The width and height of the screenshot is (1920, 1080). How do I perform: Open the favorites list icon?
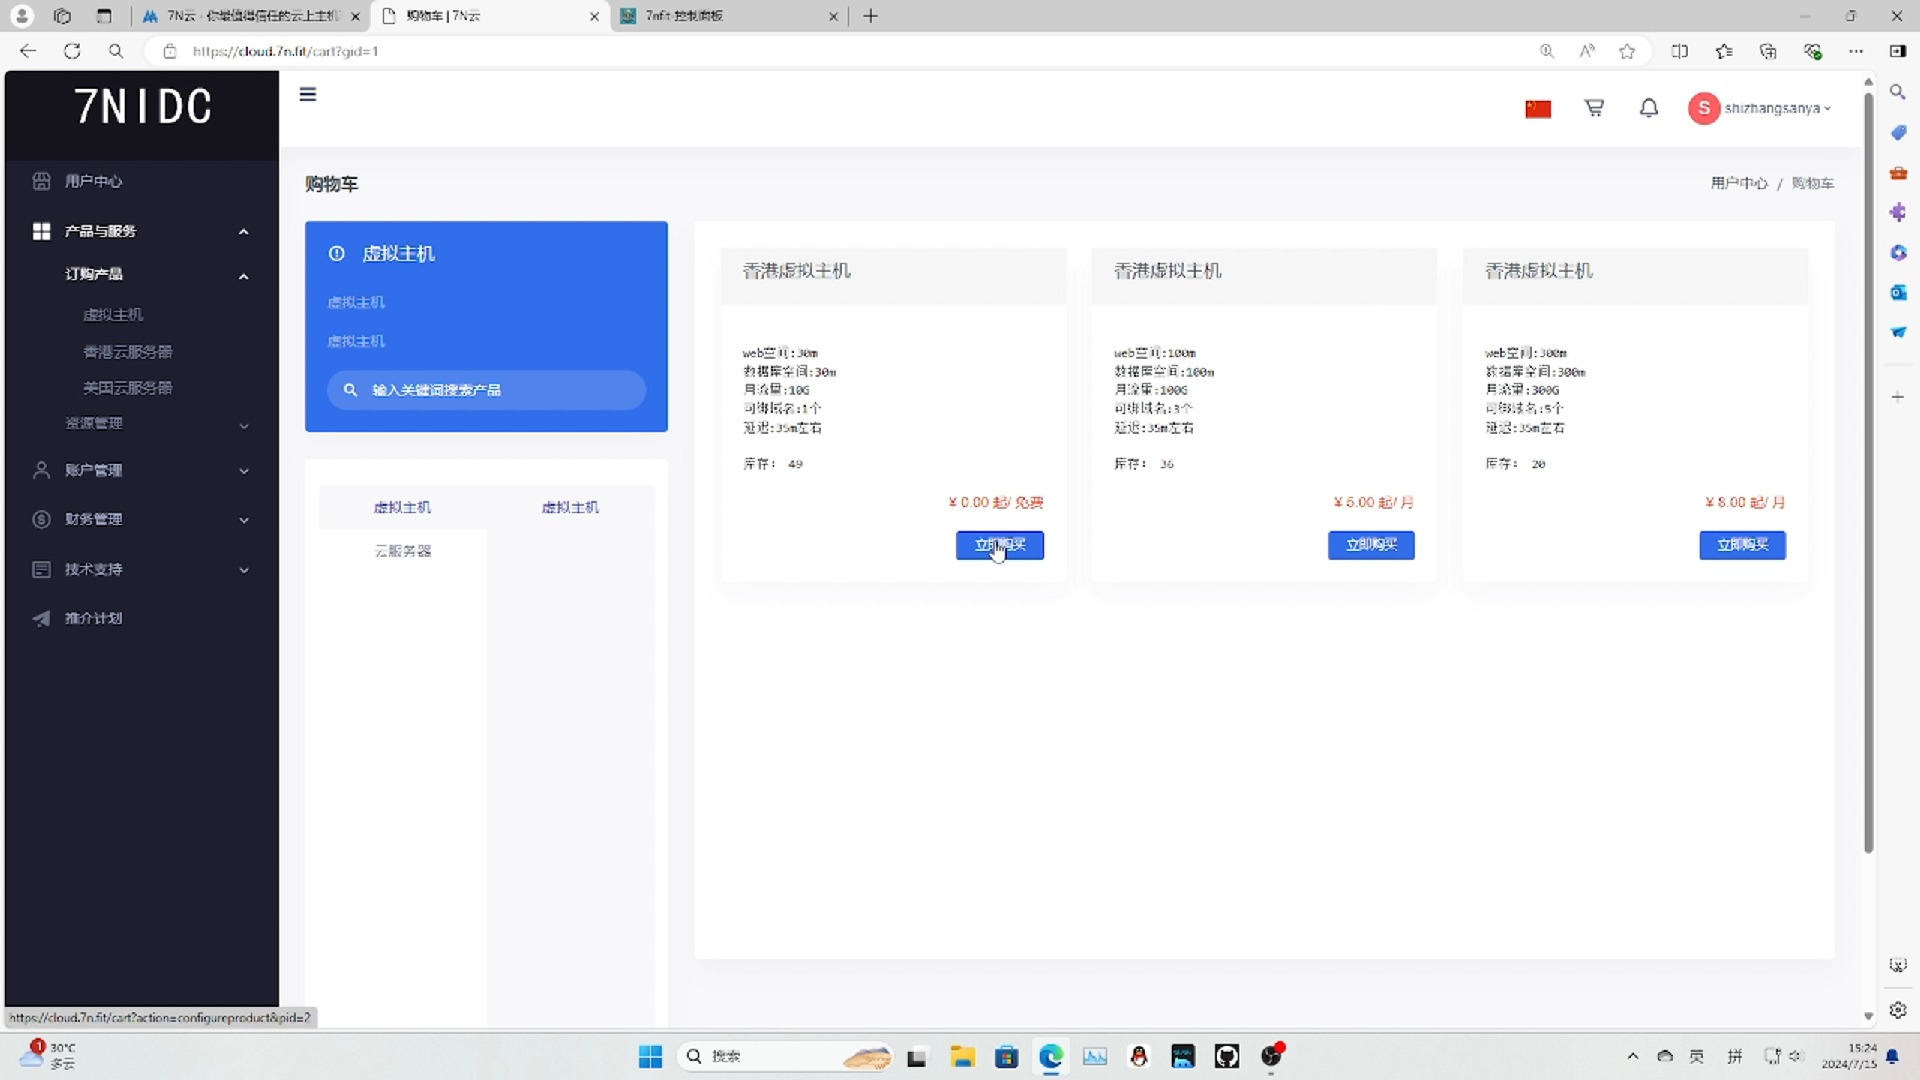[1724, 51]
